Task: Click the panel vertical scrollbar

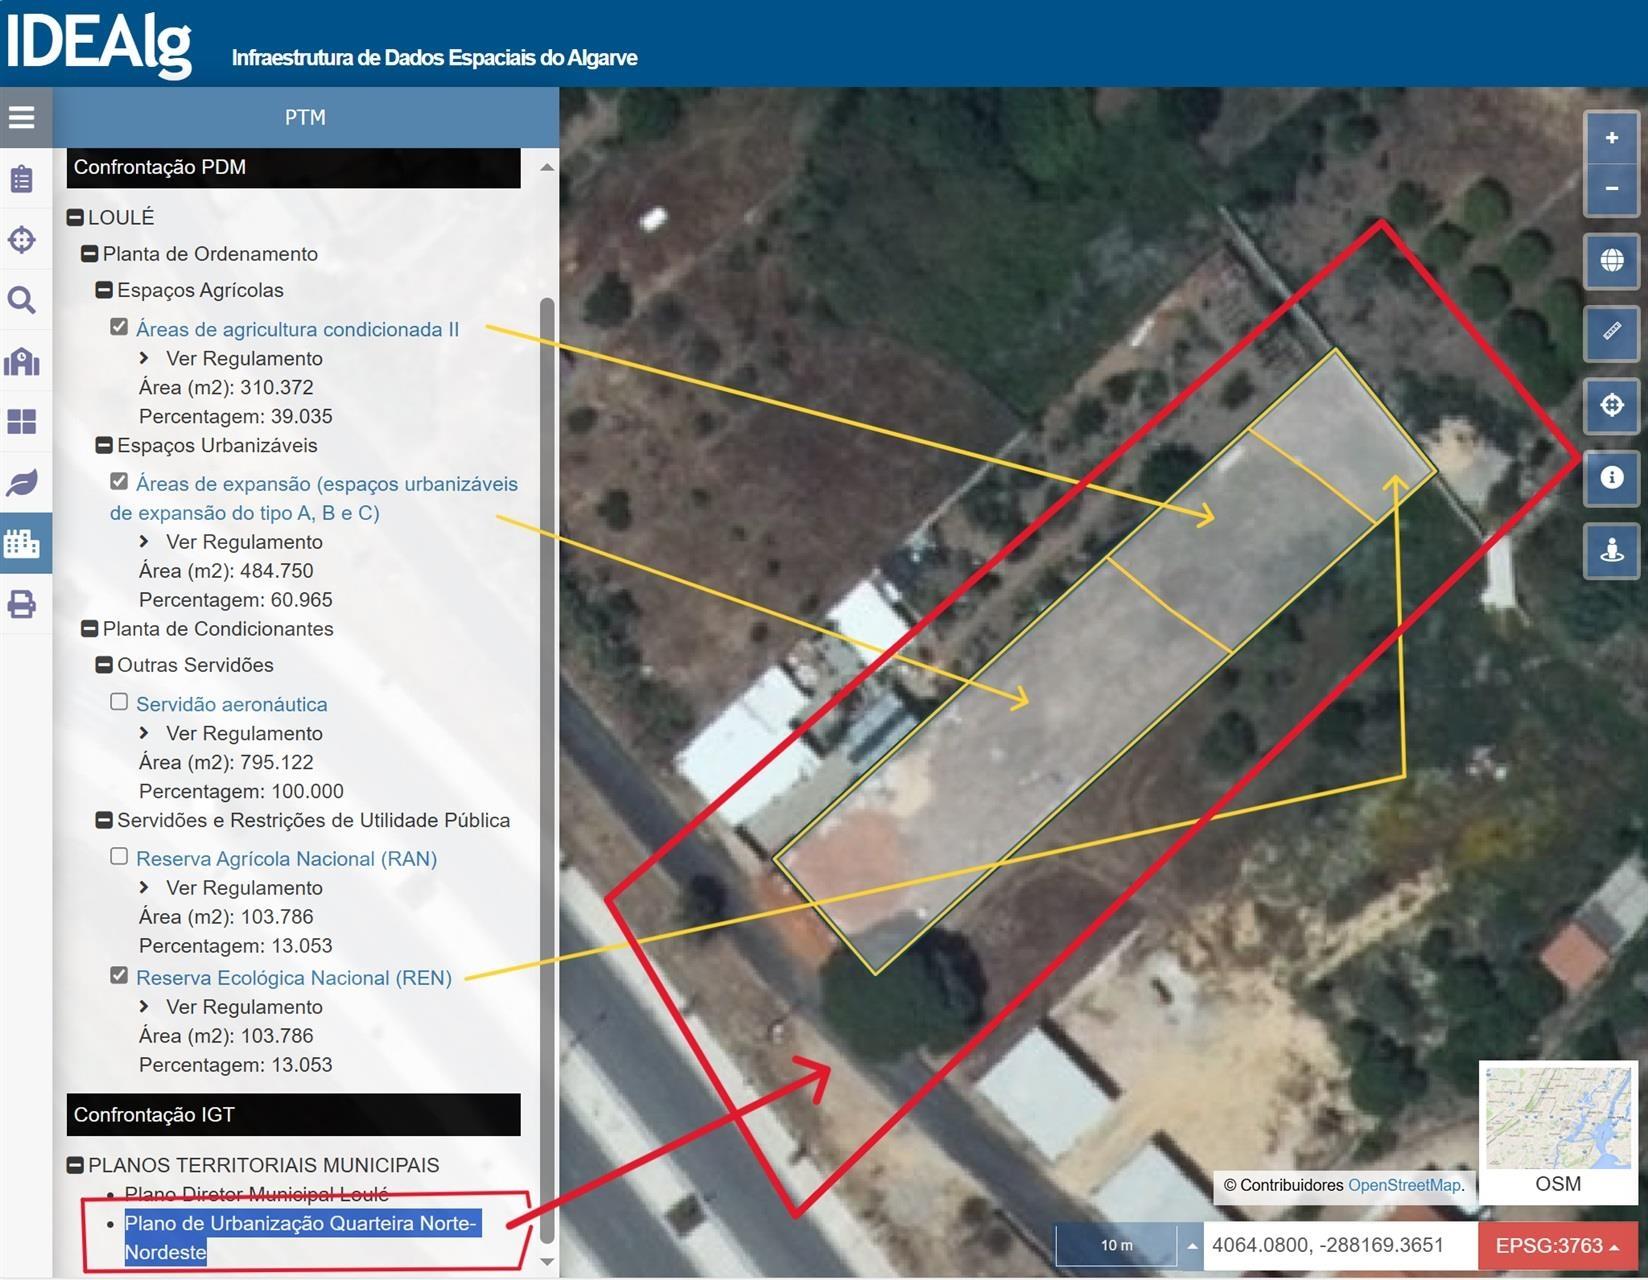Action: 546,700
